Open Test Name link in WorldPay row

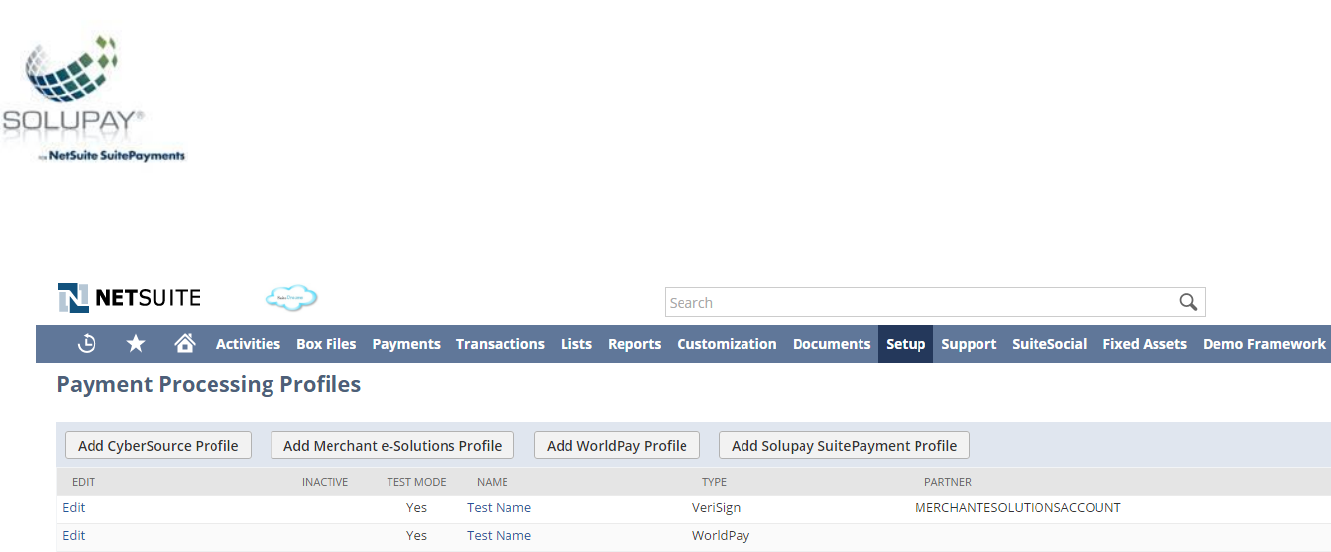coord(499,536)
